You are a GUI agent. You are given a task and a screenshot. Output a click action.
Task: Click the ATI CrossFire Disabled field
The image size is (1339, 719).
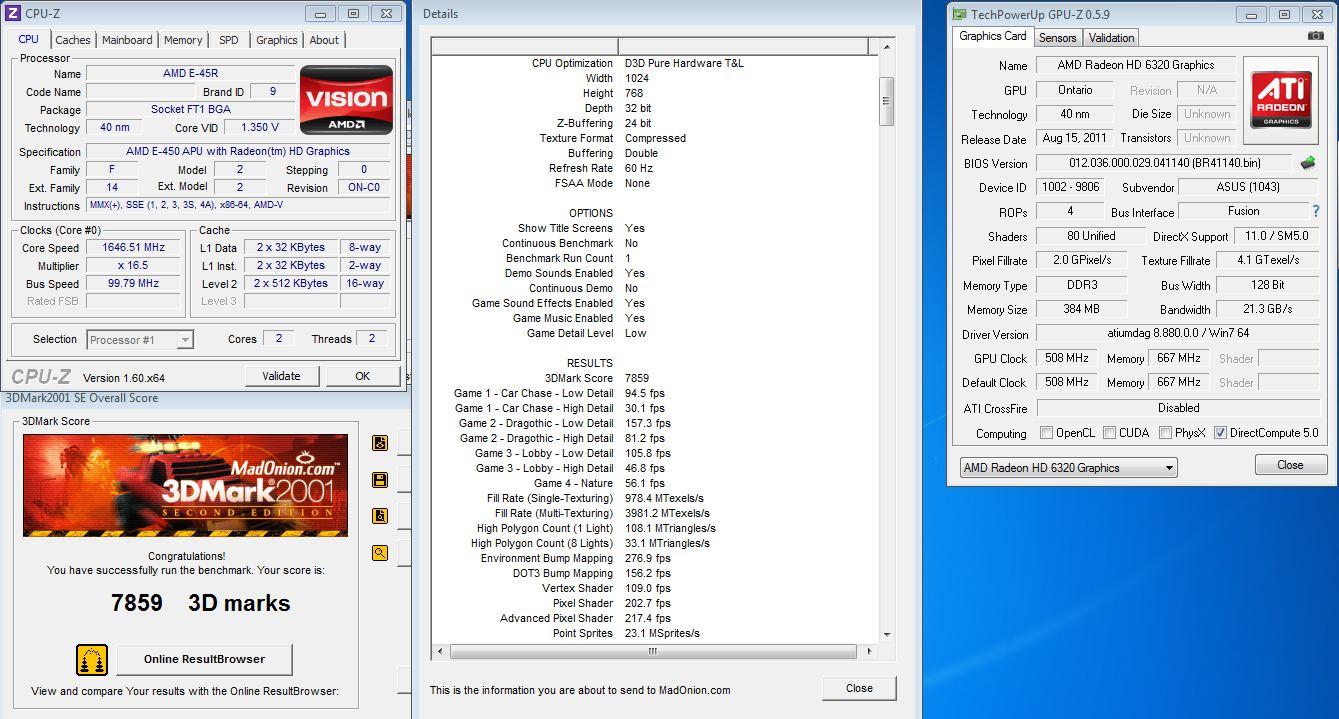pos(1178,408)
